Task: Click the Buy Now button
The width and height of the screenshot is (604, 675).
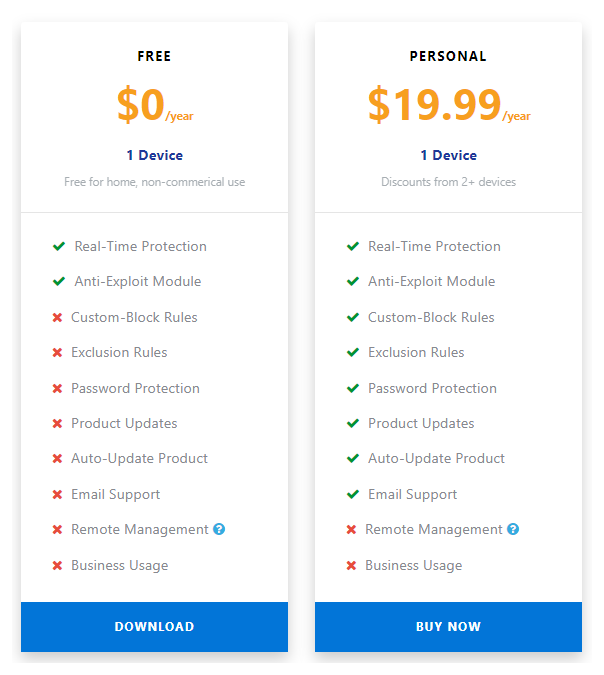Action: pyautogui.click(x=448, y=627)
